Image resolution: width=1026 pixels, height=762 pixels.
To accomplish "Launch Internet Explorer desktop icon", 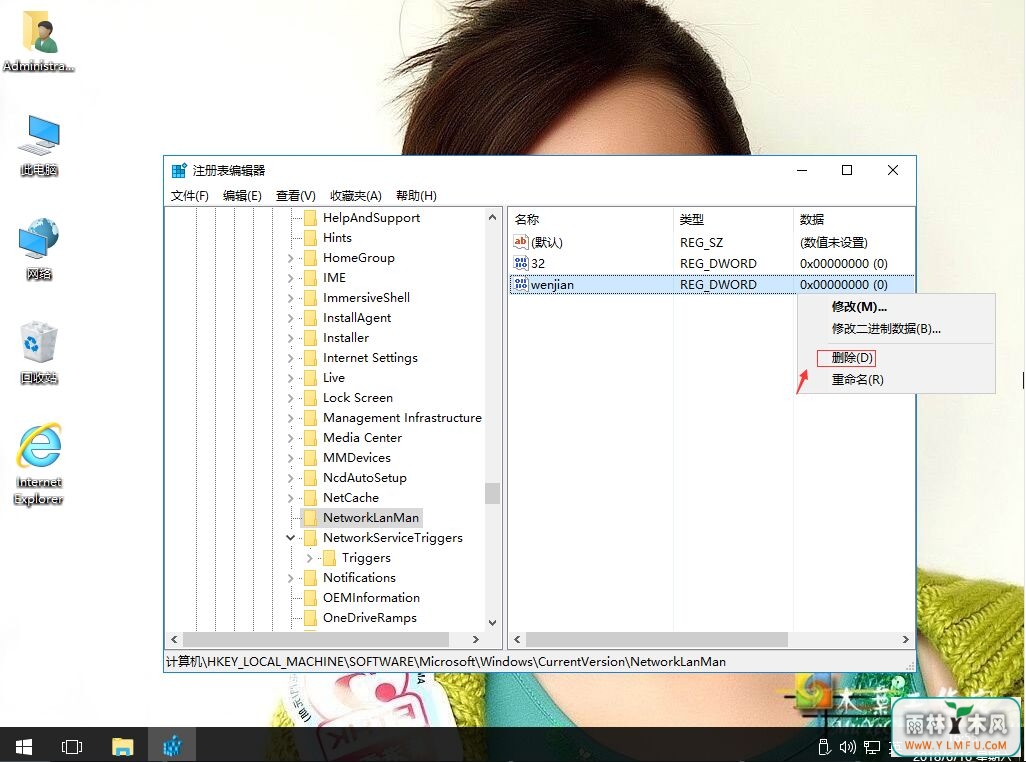I will (39, 464).
